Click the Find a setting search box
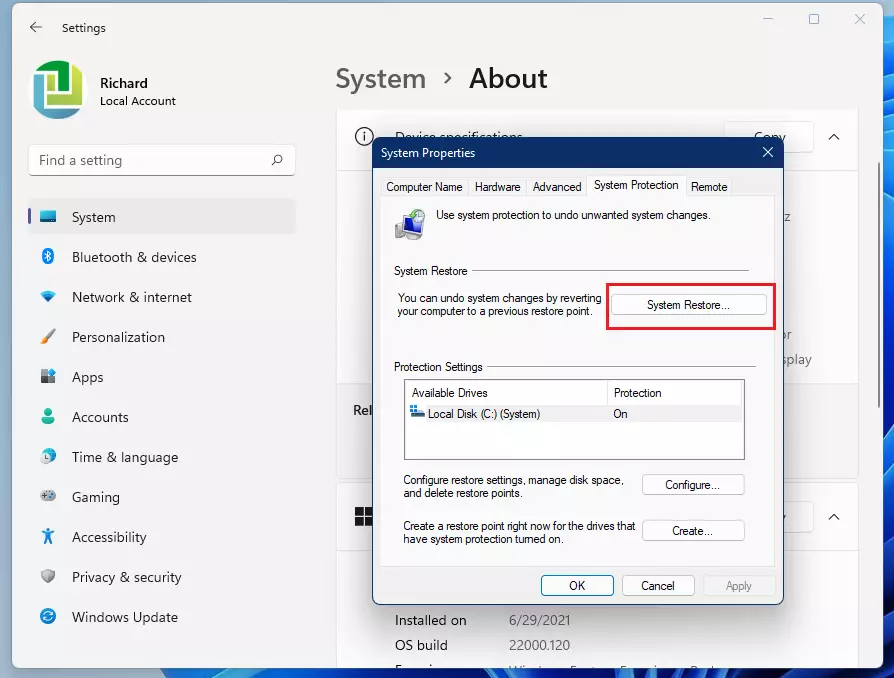 point(162,160)
